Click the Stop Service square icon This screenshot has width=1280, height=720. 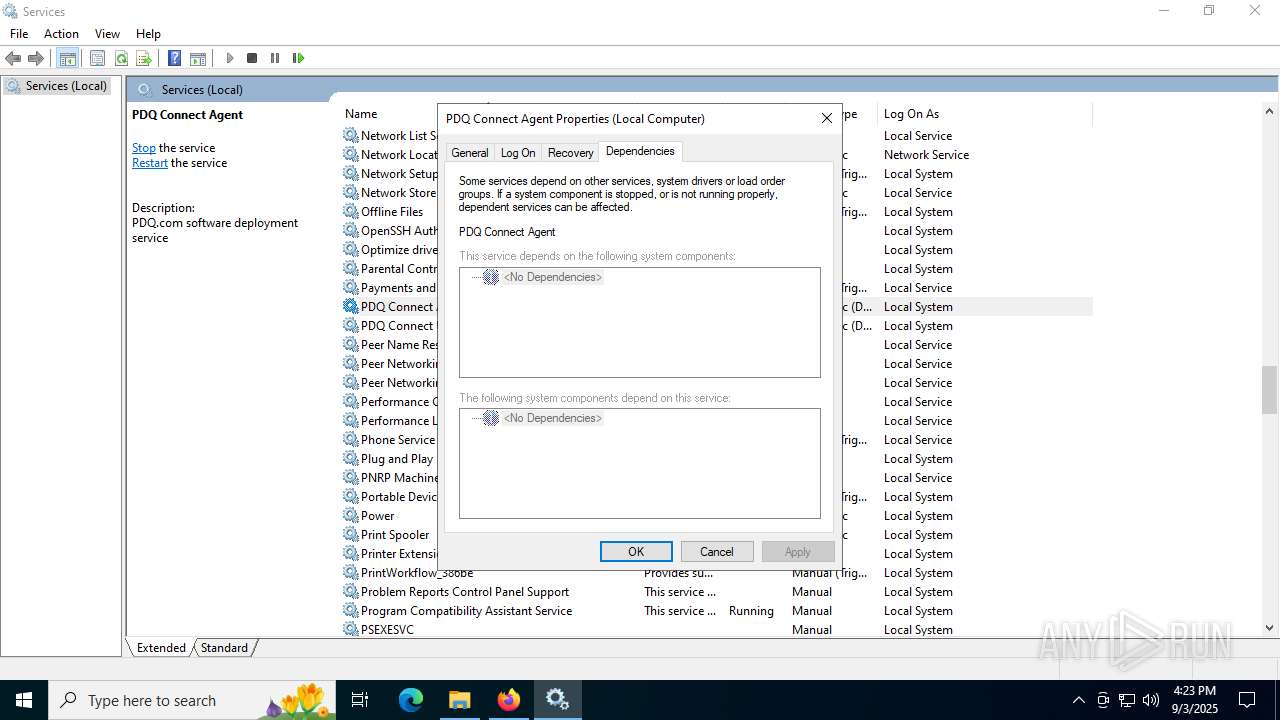[x=252, y=58]
